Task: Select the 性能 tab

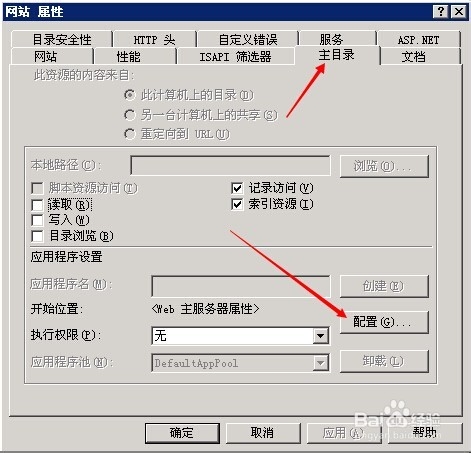Action: coord(128,56)
